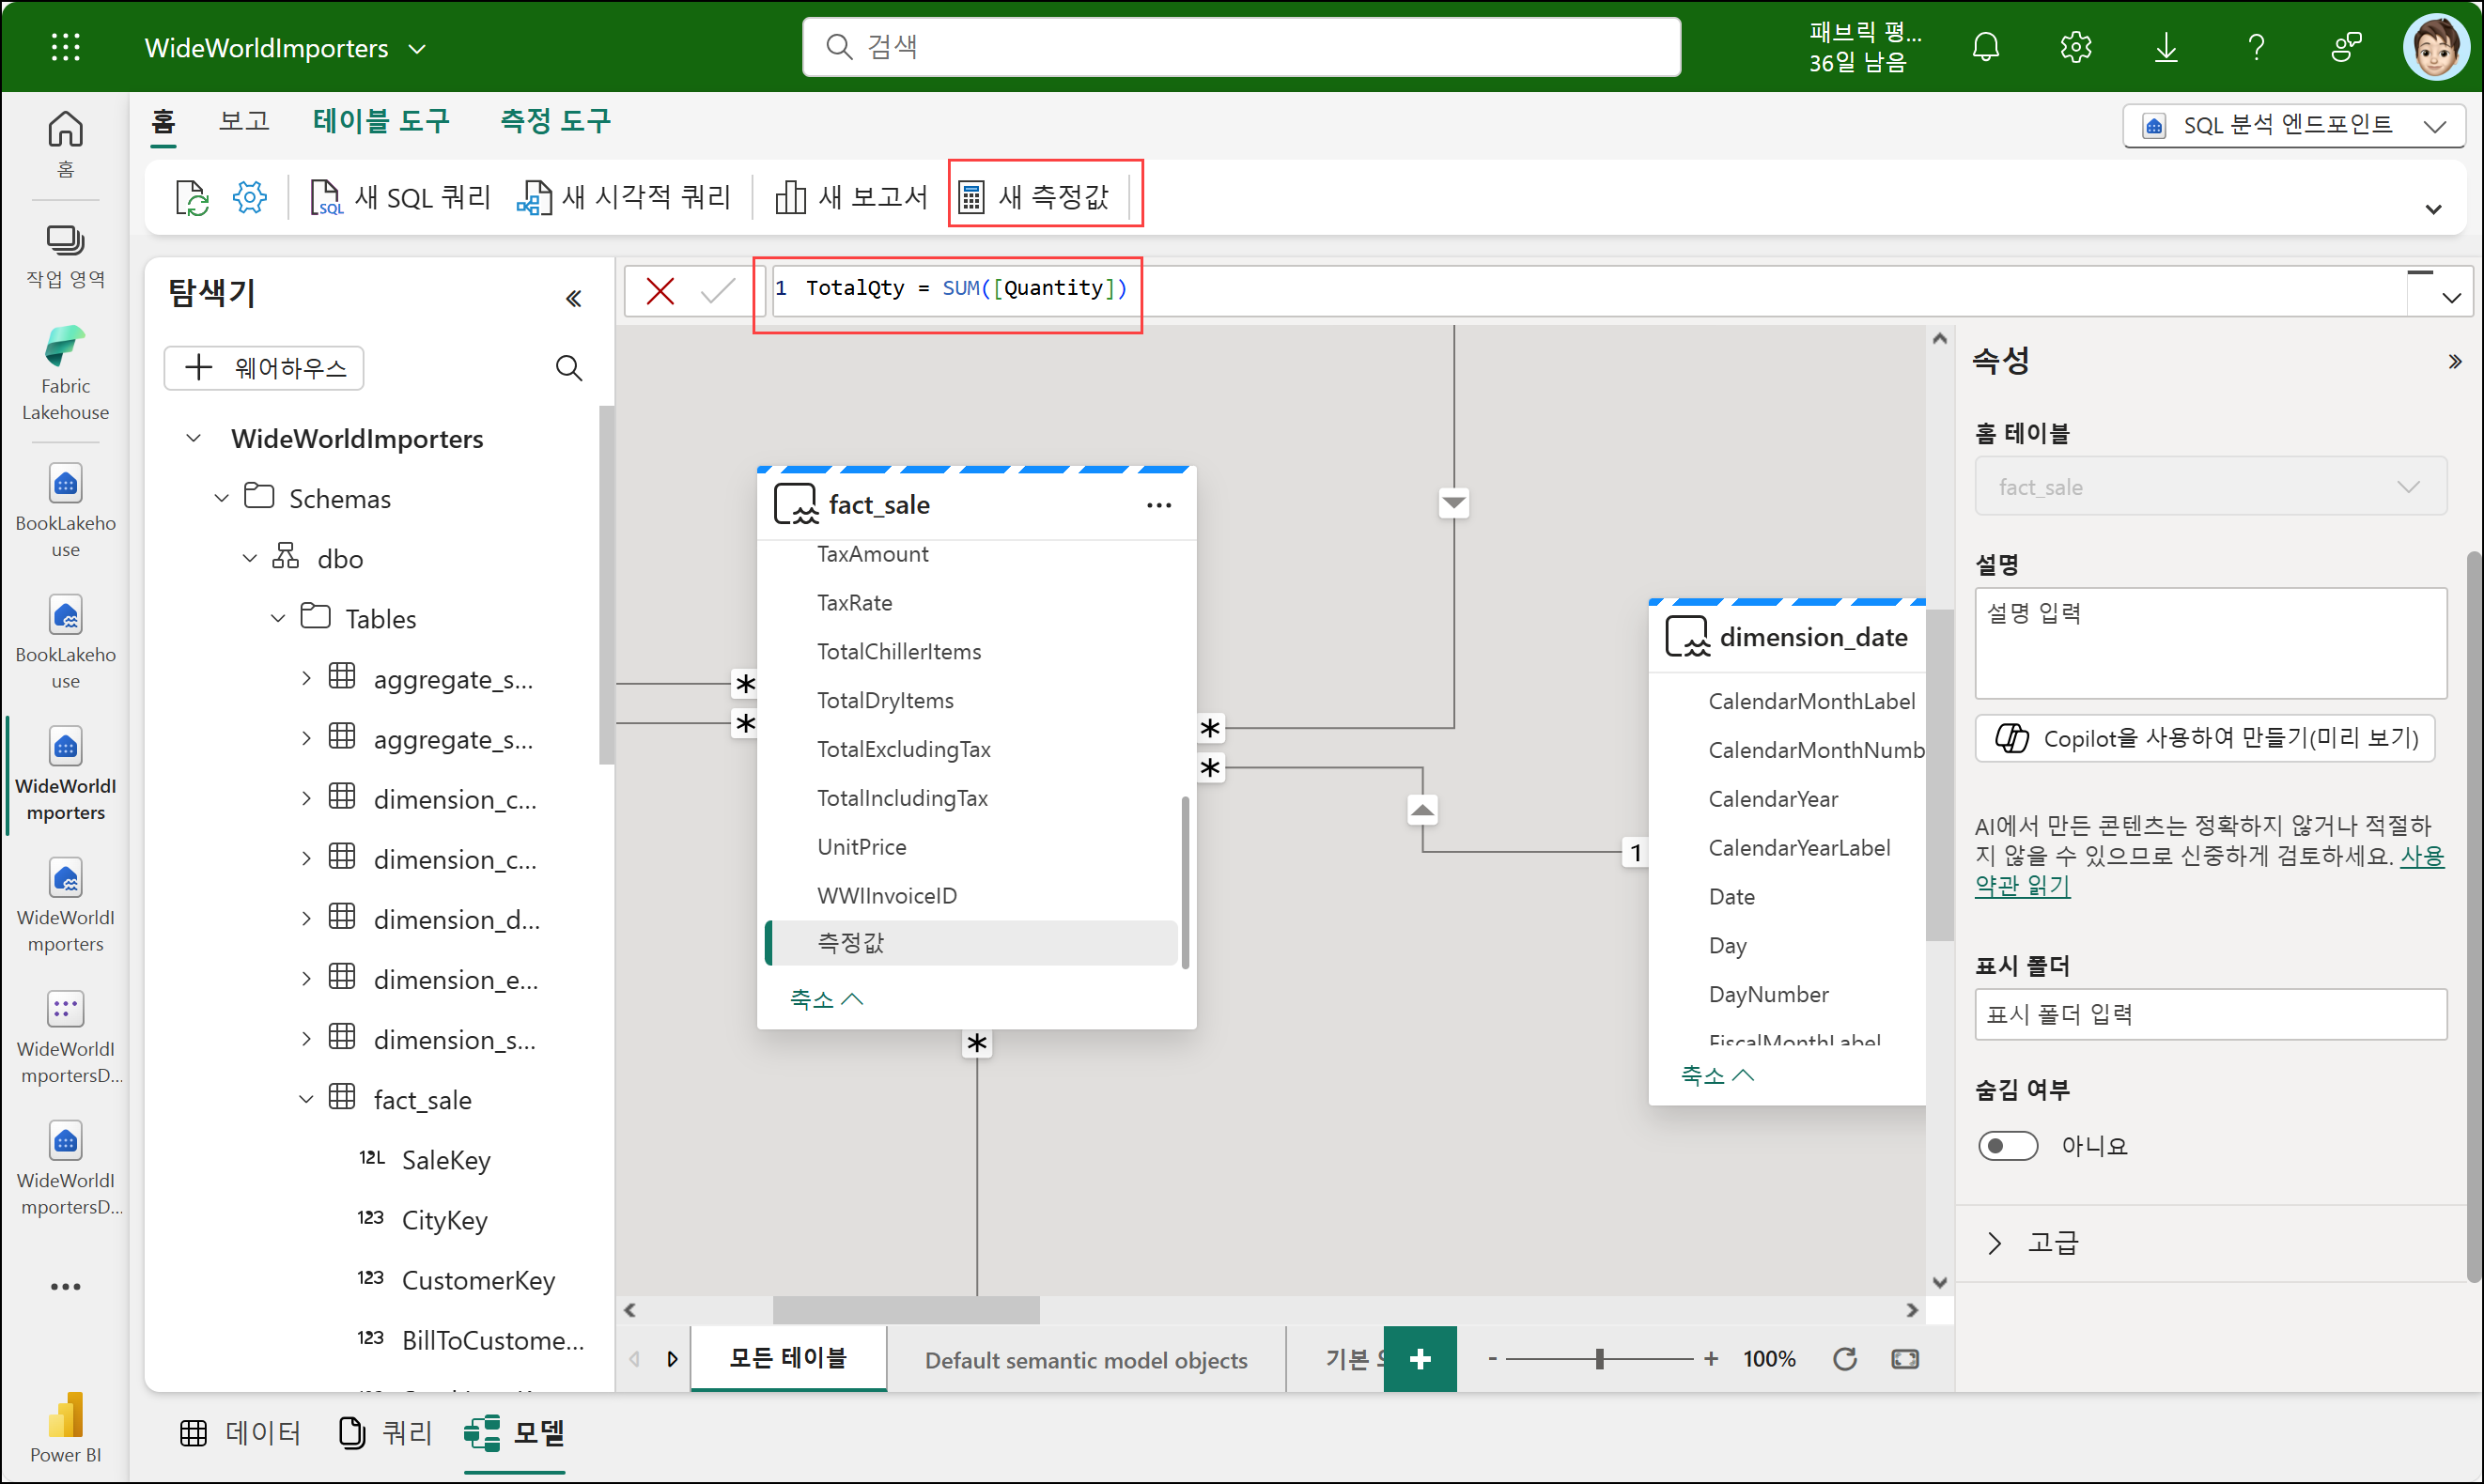Open Fabric Lakehouse in the sidebar
The image size is (2484, 1484).
(x=65, y=373)
